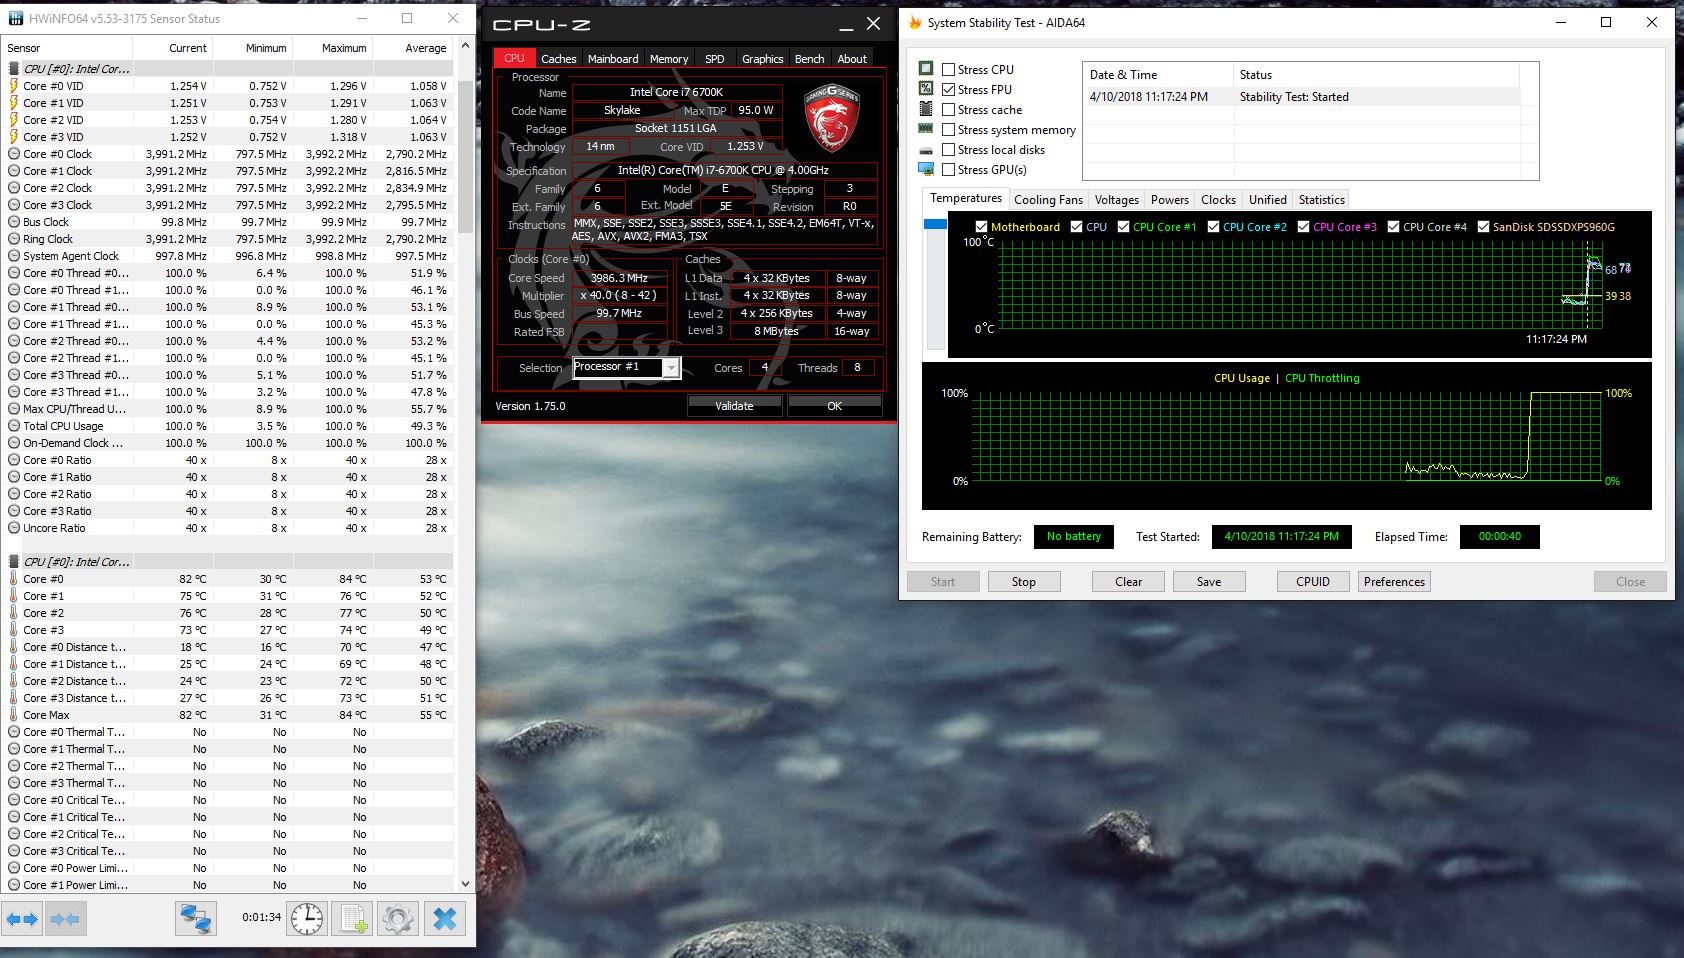Enable the Stress cache checkbox

pyautogui.click(x=948, y=110)
